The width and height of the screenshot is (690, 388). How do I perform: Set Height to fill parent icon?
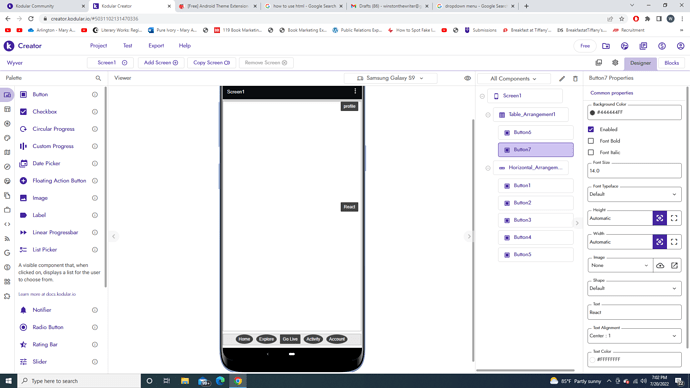674,218
